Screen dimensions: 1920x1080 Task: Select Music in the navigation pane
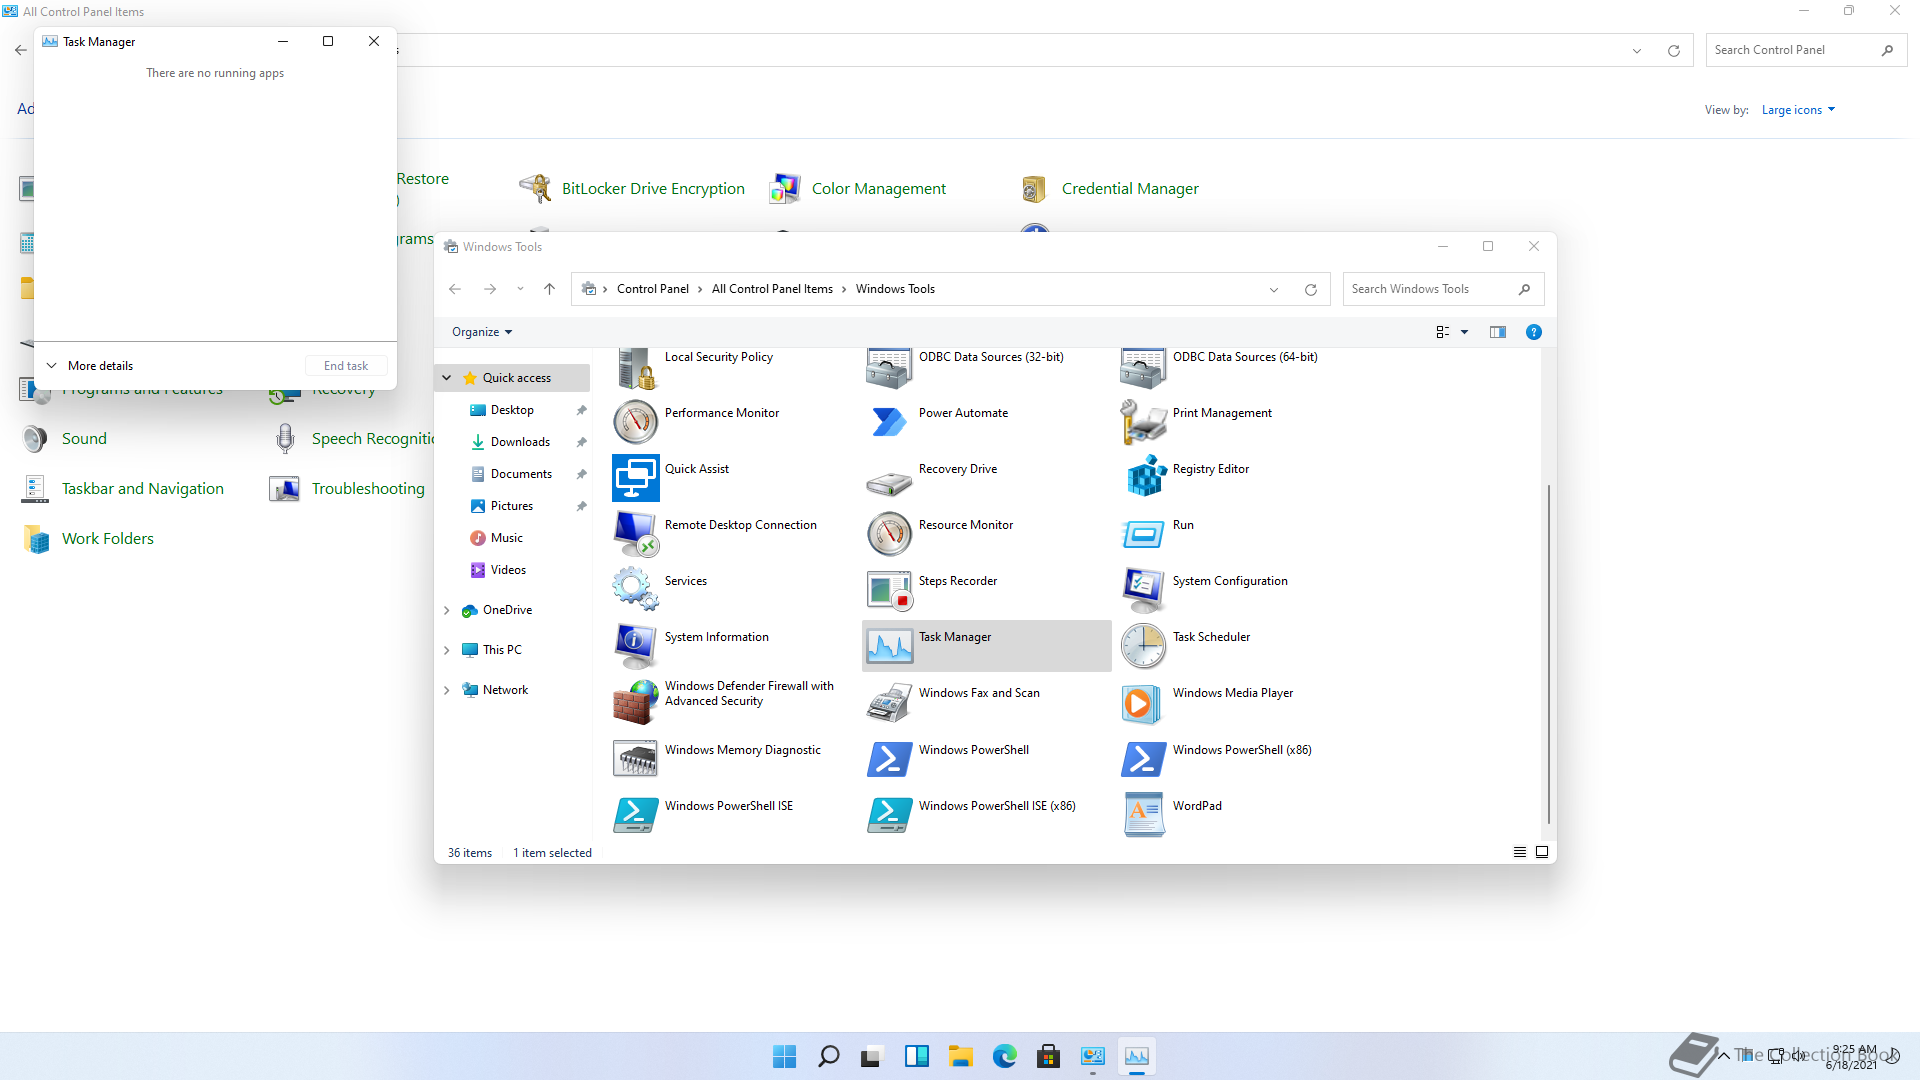[x=506, y=538]
